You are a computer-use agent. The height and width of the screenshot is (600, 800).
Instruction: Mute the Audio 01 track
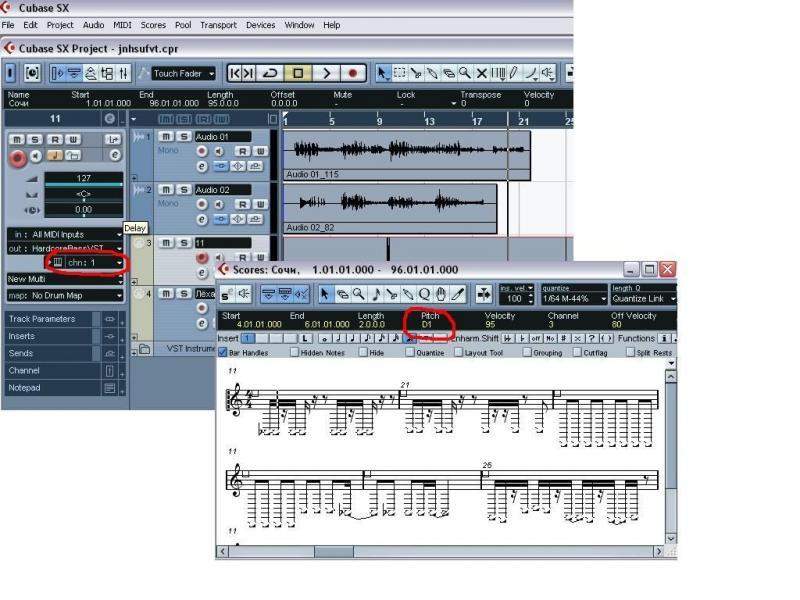point(166,137)
